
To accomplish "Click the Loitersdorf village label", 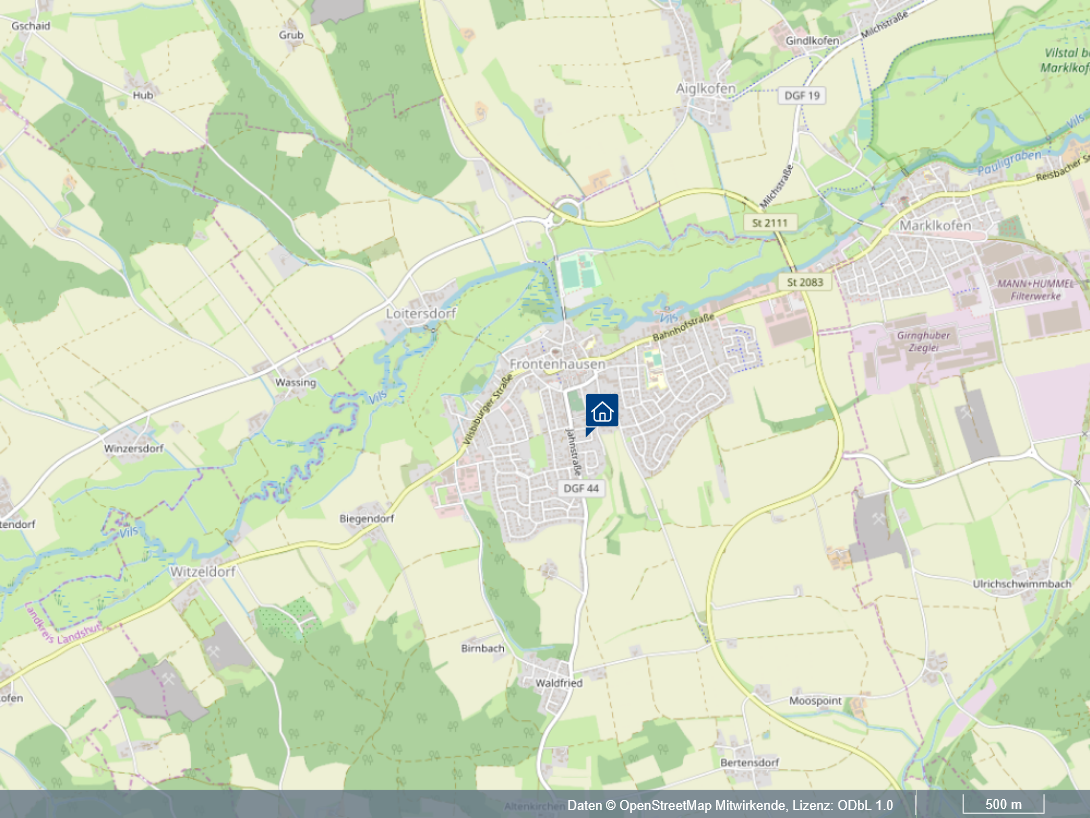I will (x=421, y=313).
